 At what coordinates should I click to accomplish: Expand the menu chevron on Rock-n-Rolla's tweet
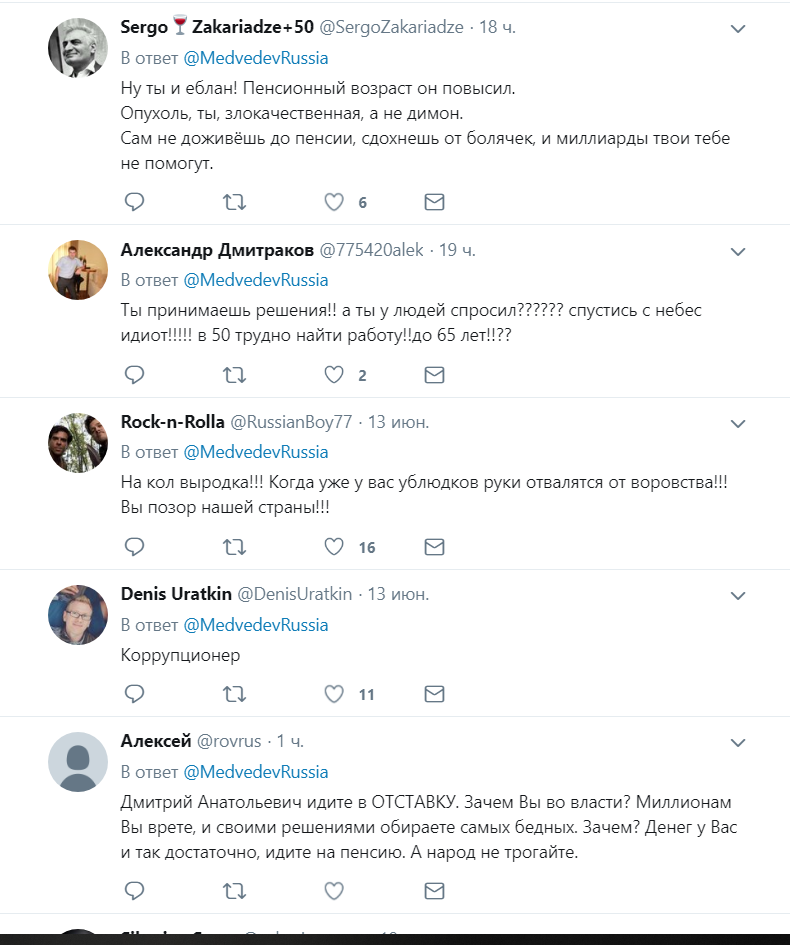(x=738, y=423)
